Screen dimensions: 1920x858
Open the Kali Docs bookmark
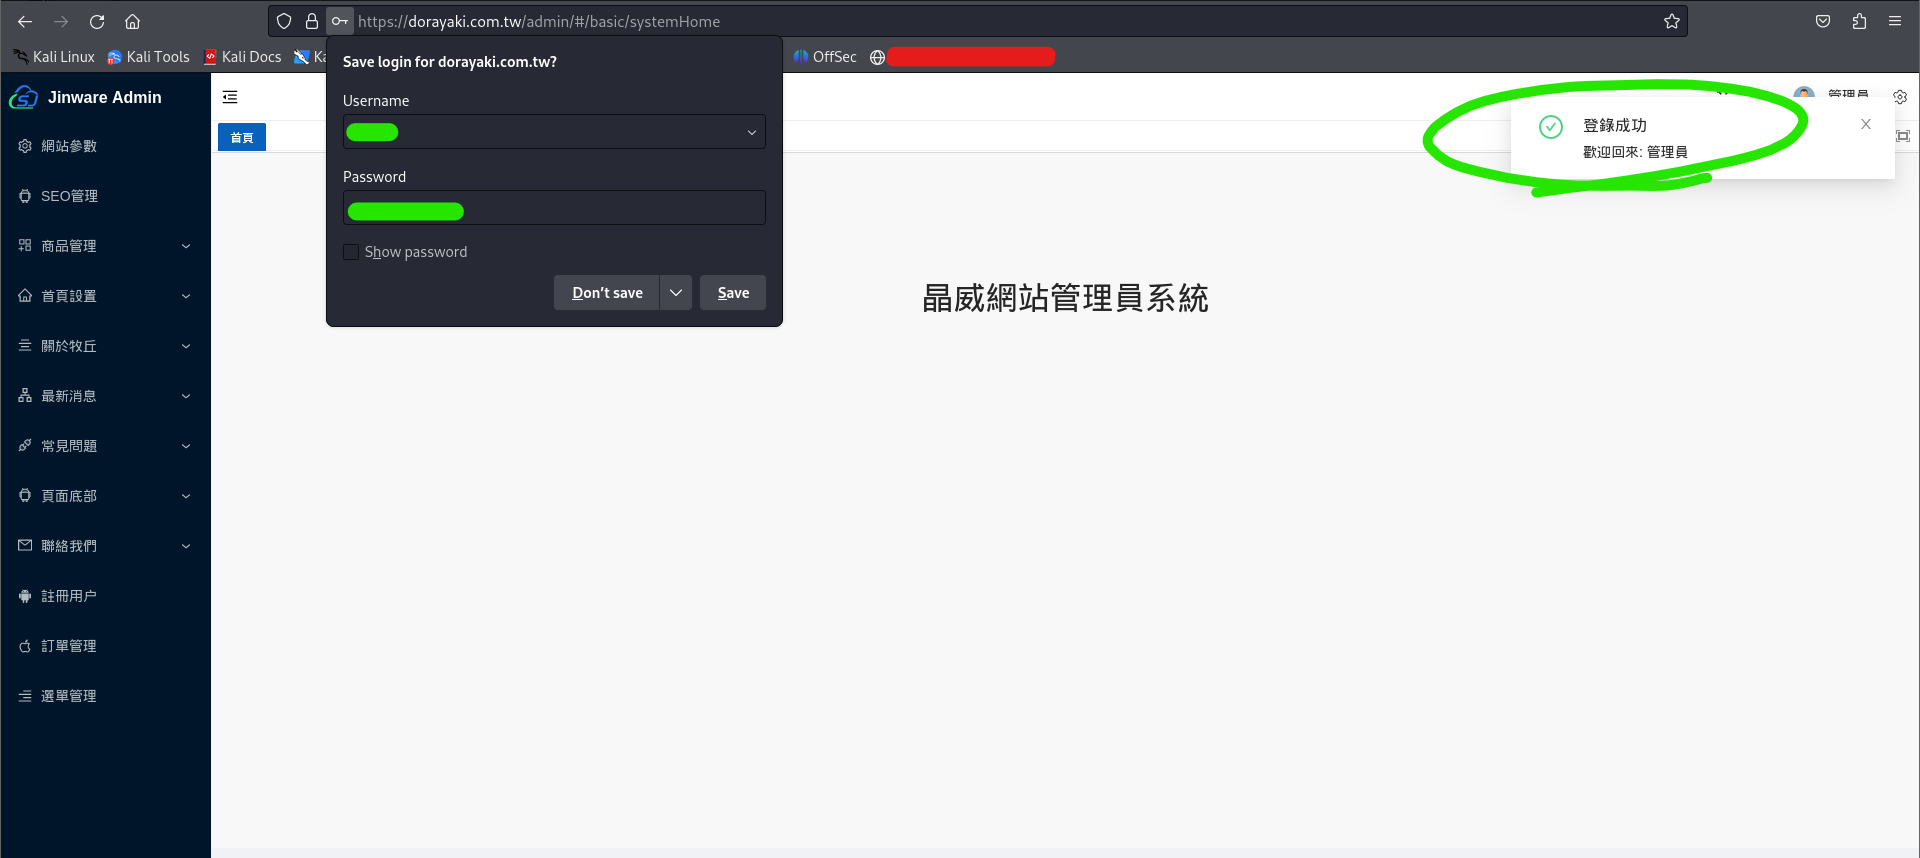click(x=243, y=57)
